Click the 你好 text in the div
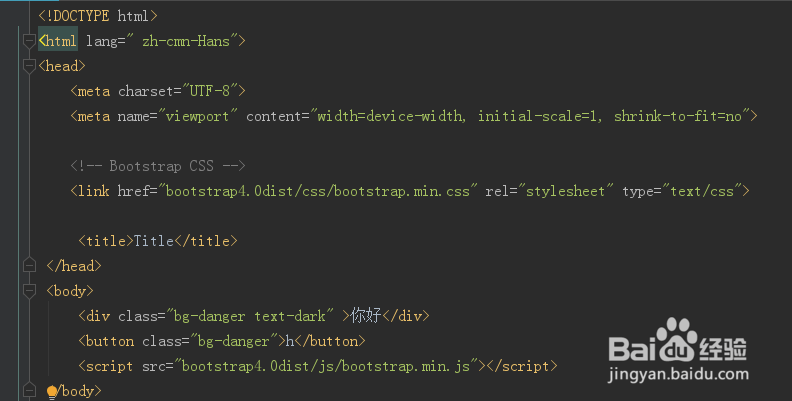The height and width of the screenshot is (401, 792). (x=366, y=316)
